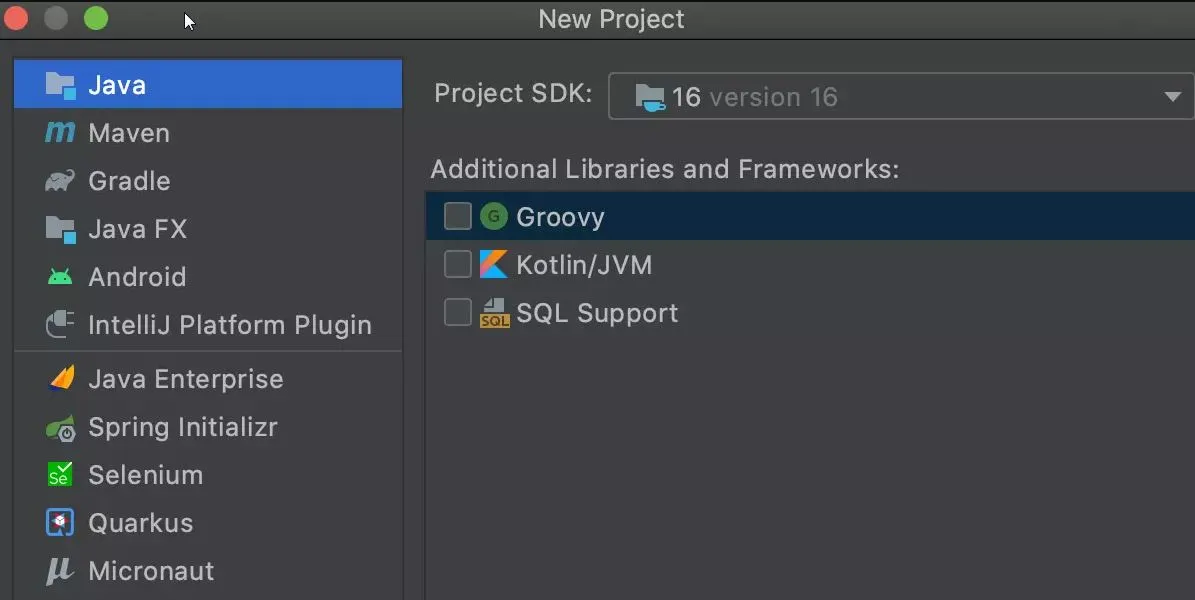Click the Micronaut icon

click(x=59, y=570)
